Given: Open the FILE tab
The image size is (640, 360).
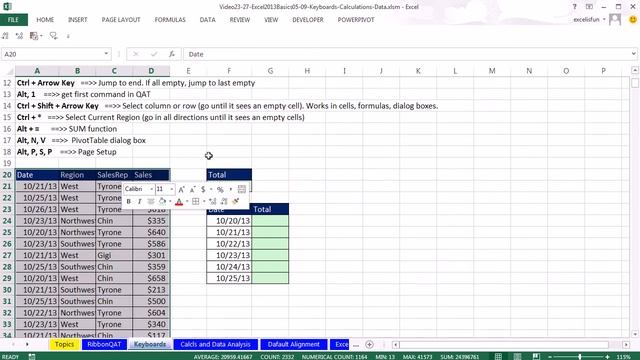Looking at the screenshot, I should pyautogui.click(x=13, y=20).
